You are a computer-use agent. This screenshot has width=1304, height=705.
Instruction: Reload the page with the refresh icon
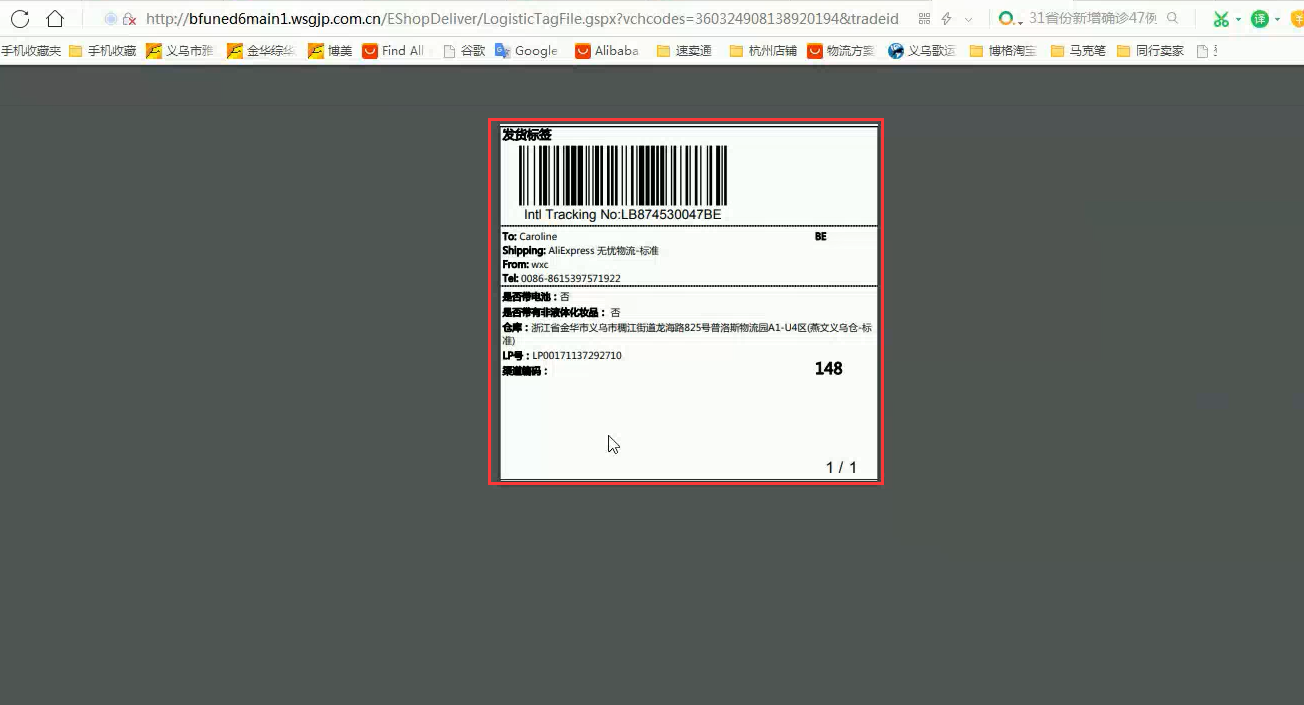point(20,19)
